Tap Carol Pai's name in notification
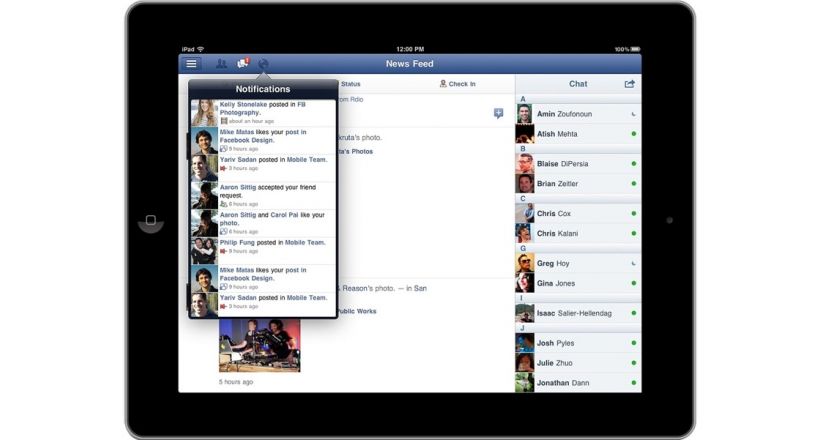 tap(284, 215)
